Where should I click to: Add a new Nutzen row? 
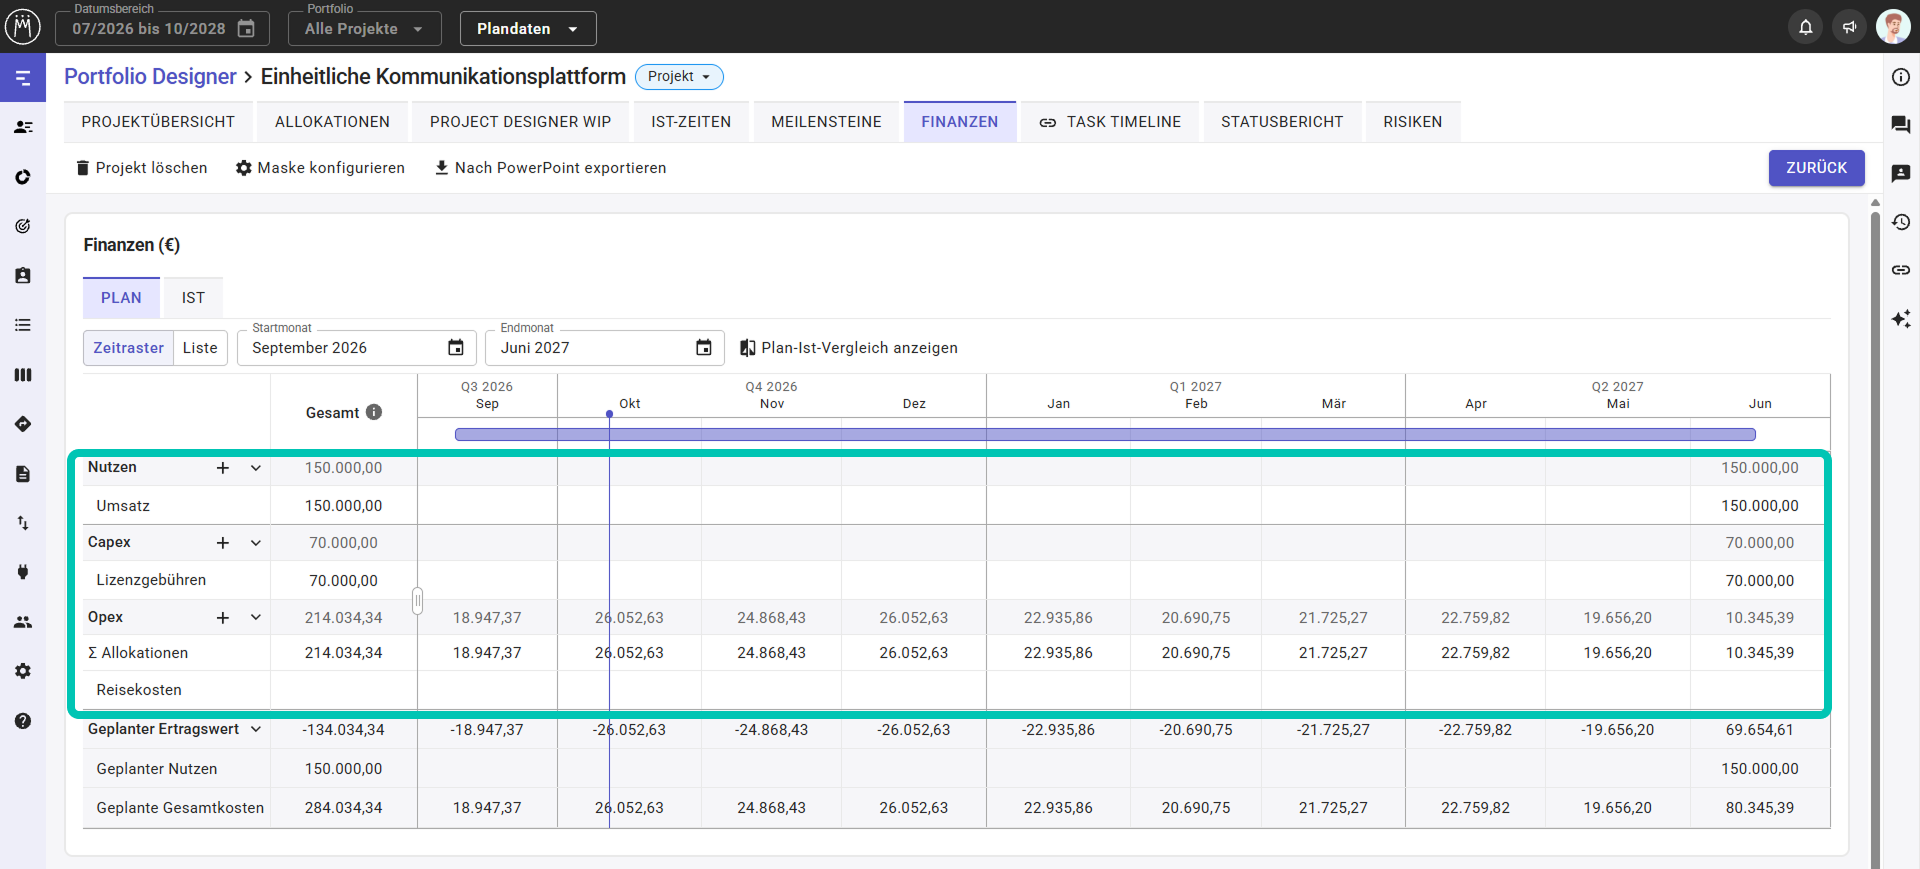click(x=223, y=468)
